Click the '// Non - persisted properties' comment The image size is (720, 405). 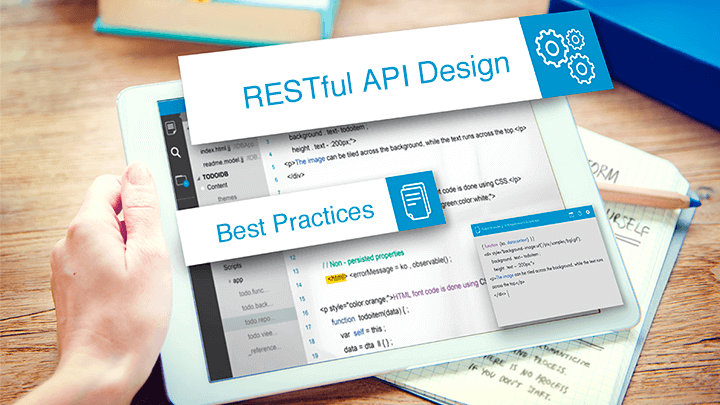[363, 259]
